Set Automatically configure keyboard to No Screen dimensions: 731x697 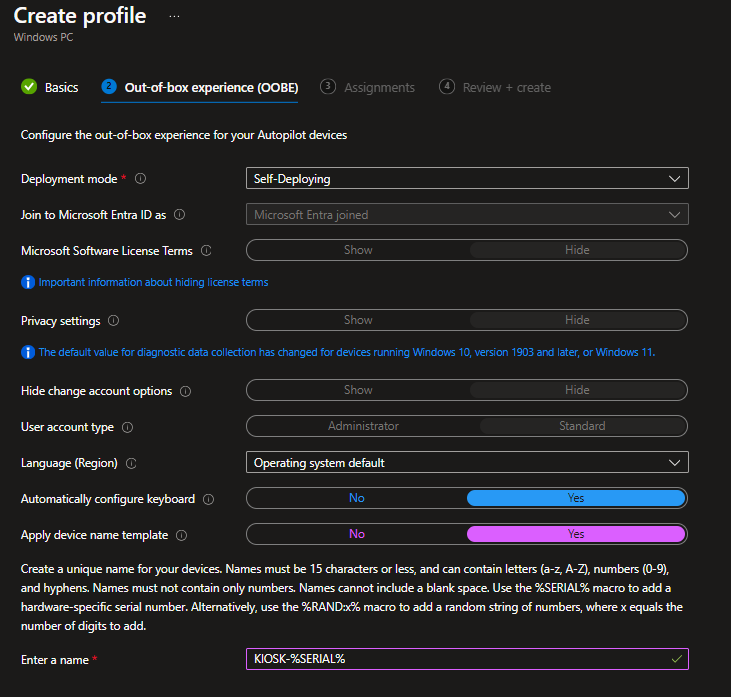(357, 498)
